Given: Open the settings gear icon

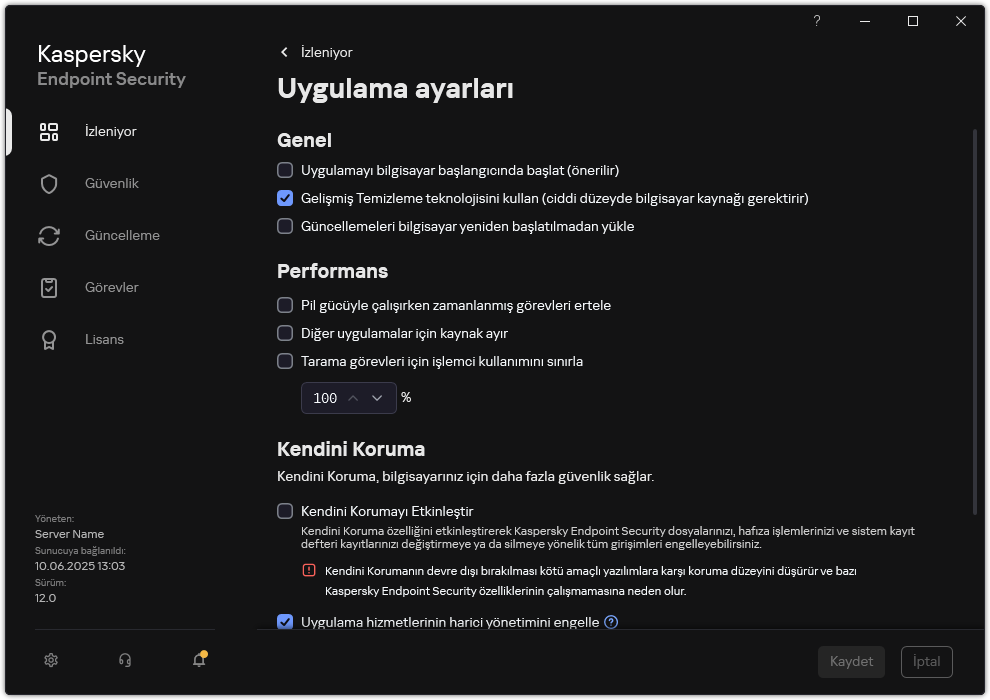Looking at the screenshot, I should [x=50, y=660].
